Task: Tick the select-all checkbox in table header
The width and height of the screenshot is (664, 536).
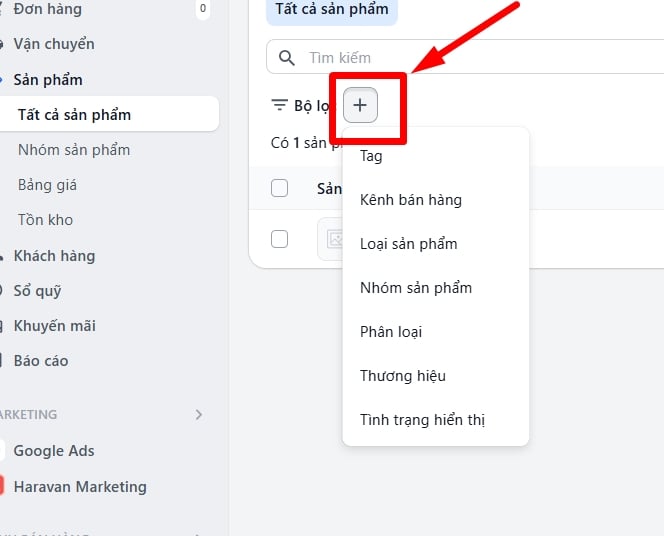Action: tap(280, 188)
